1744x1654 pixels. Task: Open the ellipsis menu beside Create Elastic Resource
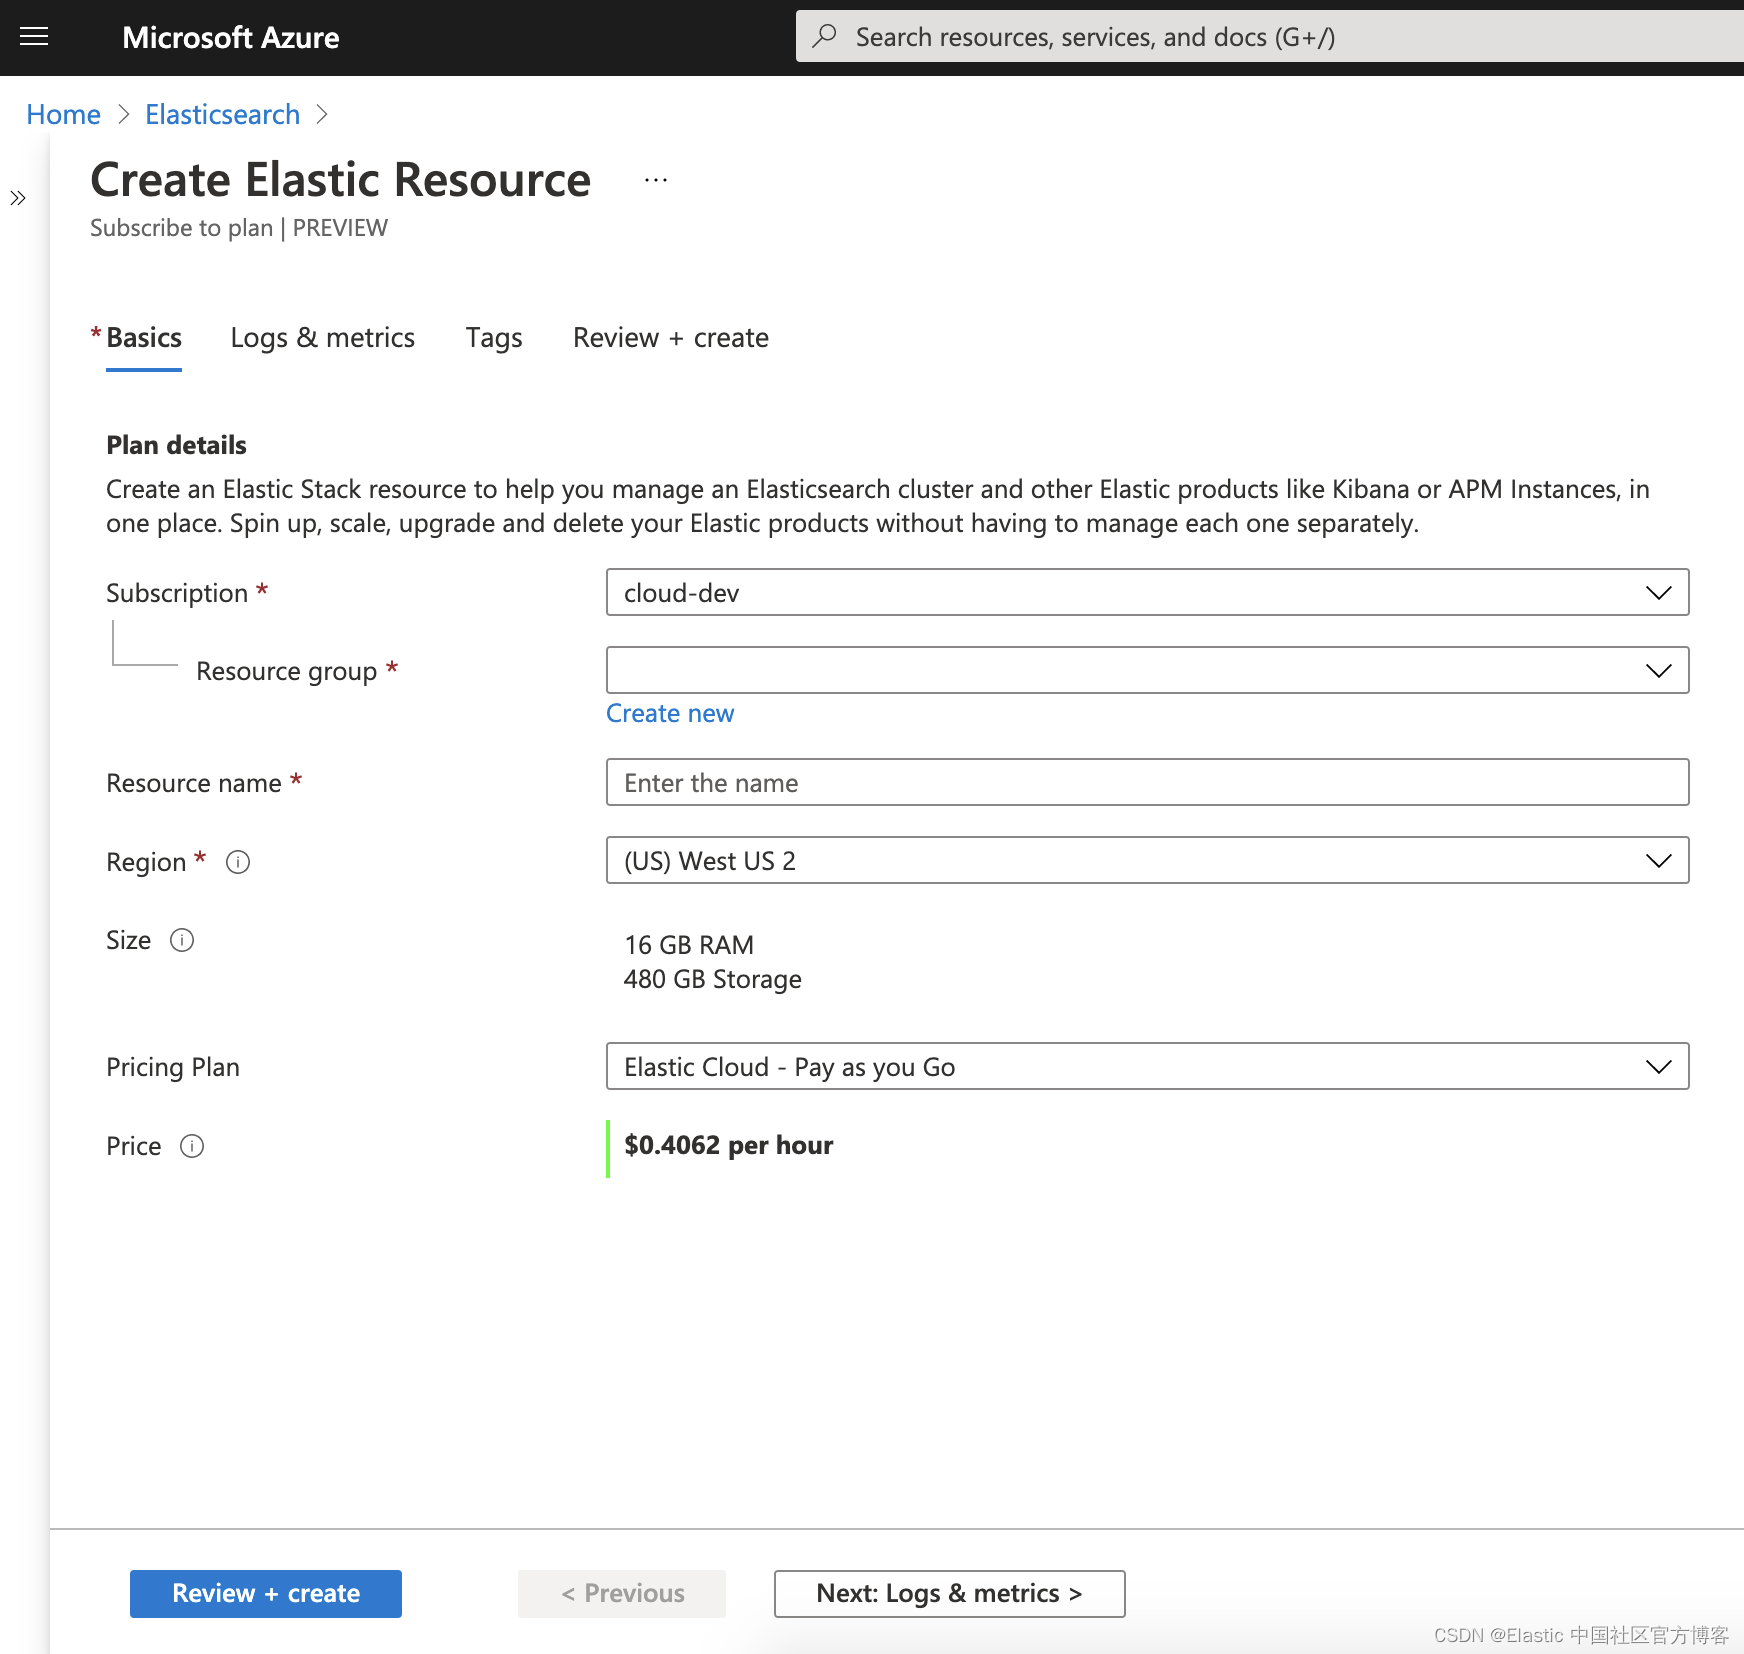[655, 180]
